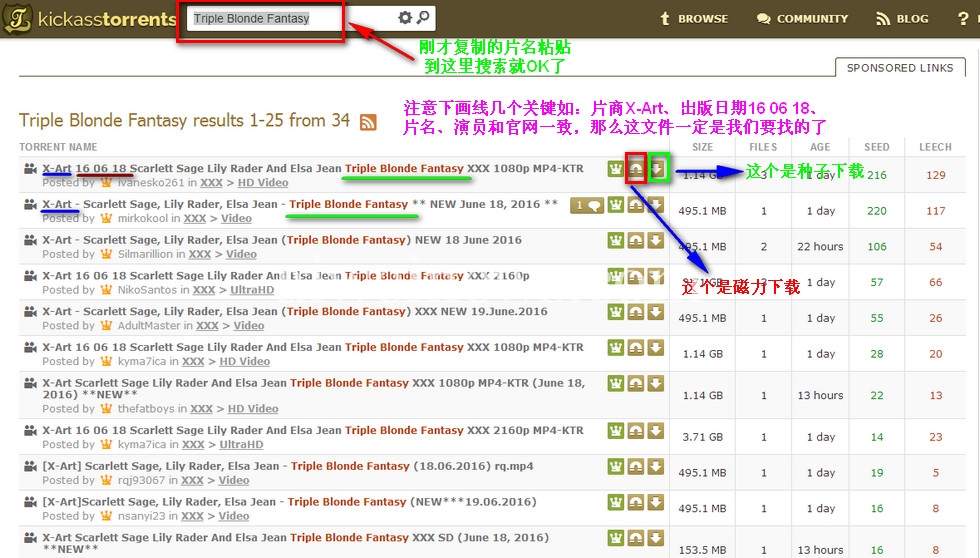980x558 pixels.
Task: Click the search input field
Action: point(294,18)
